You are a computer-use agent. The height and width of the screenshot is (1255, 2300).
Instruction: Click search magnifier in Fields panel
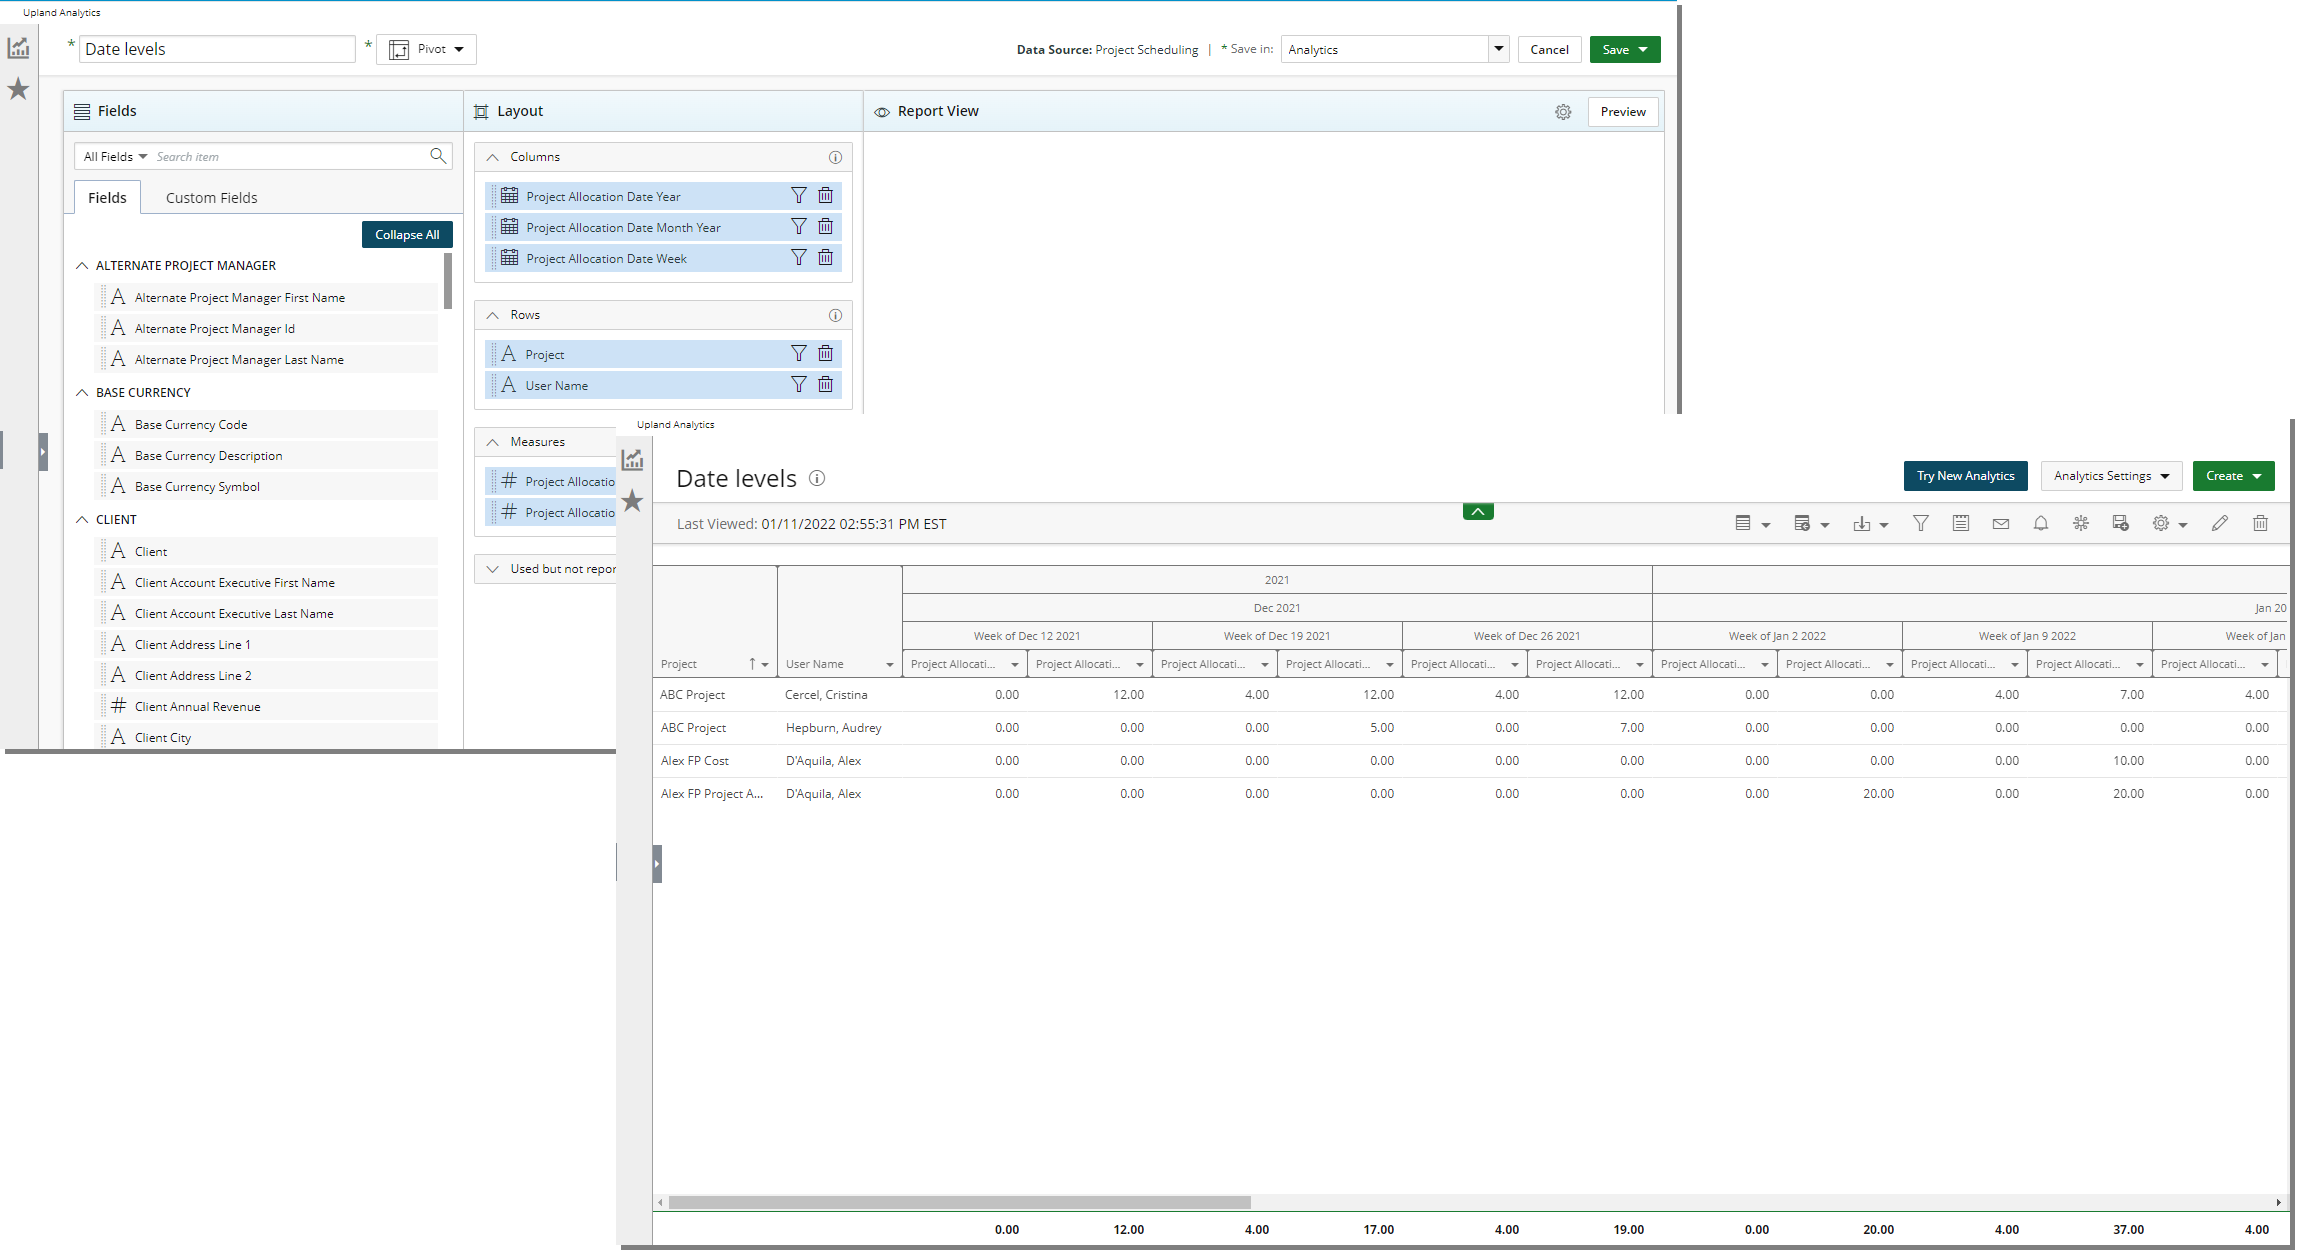pos(438,156)
